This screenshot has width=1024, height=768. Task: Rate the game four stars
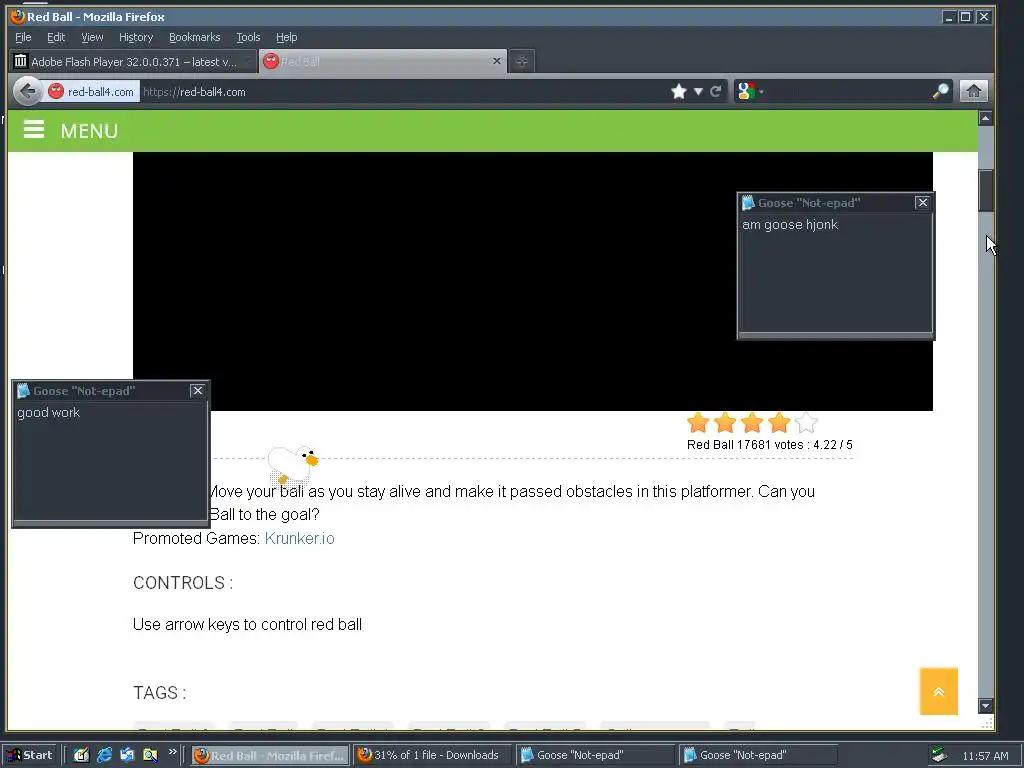click(x=779, y=423)
